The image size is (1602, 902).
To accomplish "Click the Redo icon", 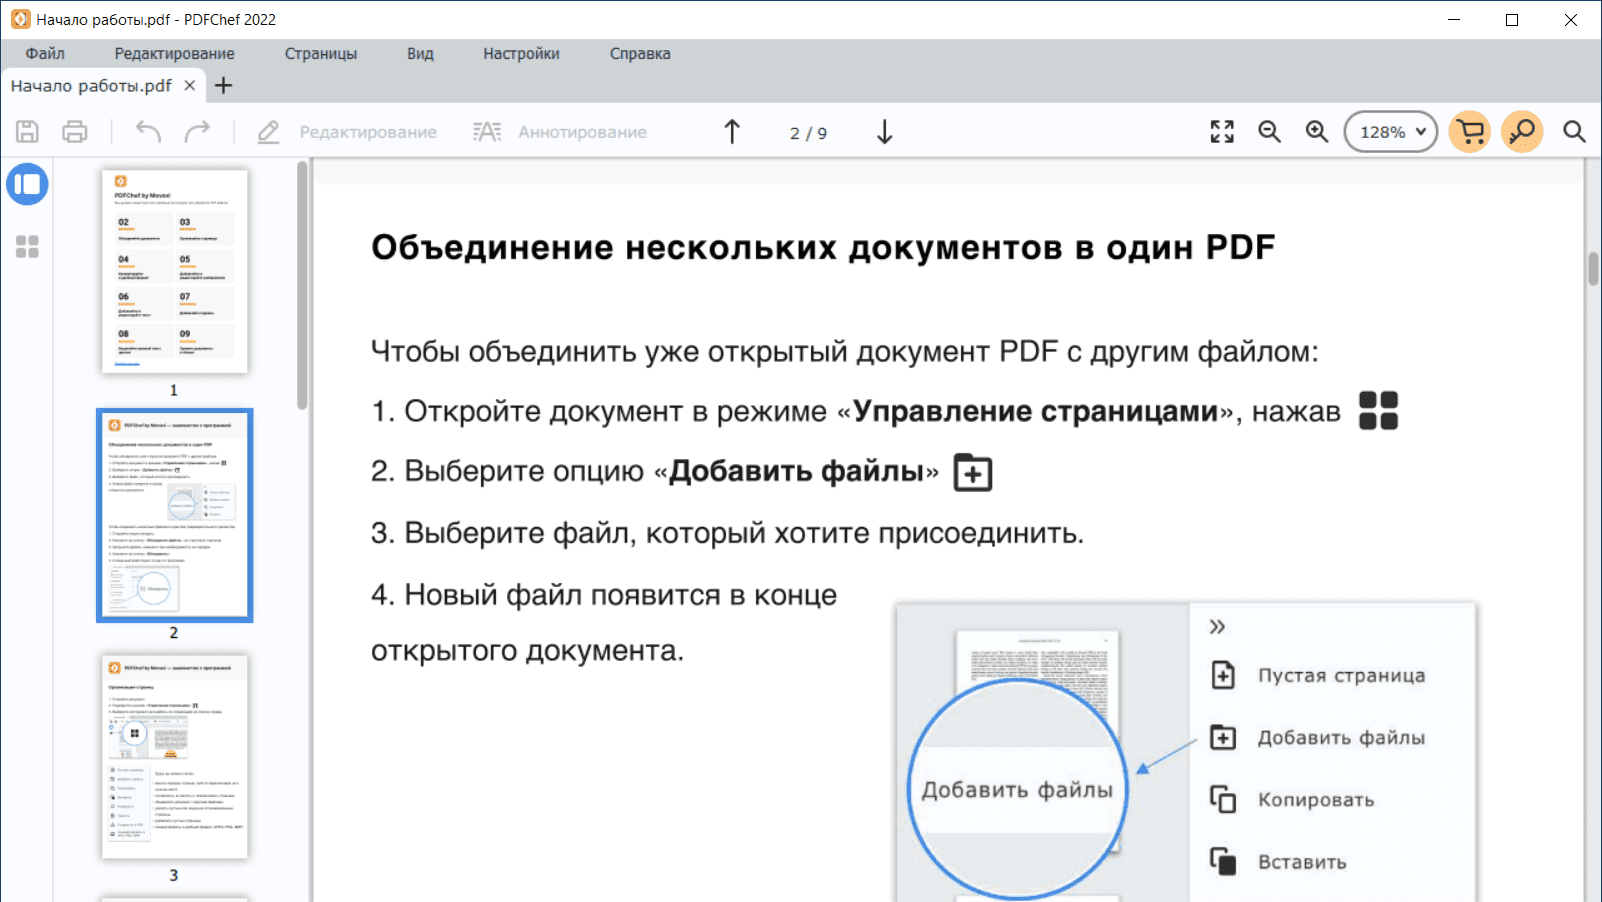I will coord(197,131).
